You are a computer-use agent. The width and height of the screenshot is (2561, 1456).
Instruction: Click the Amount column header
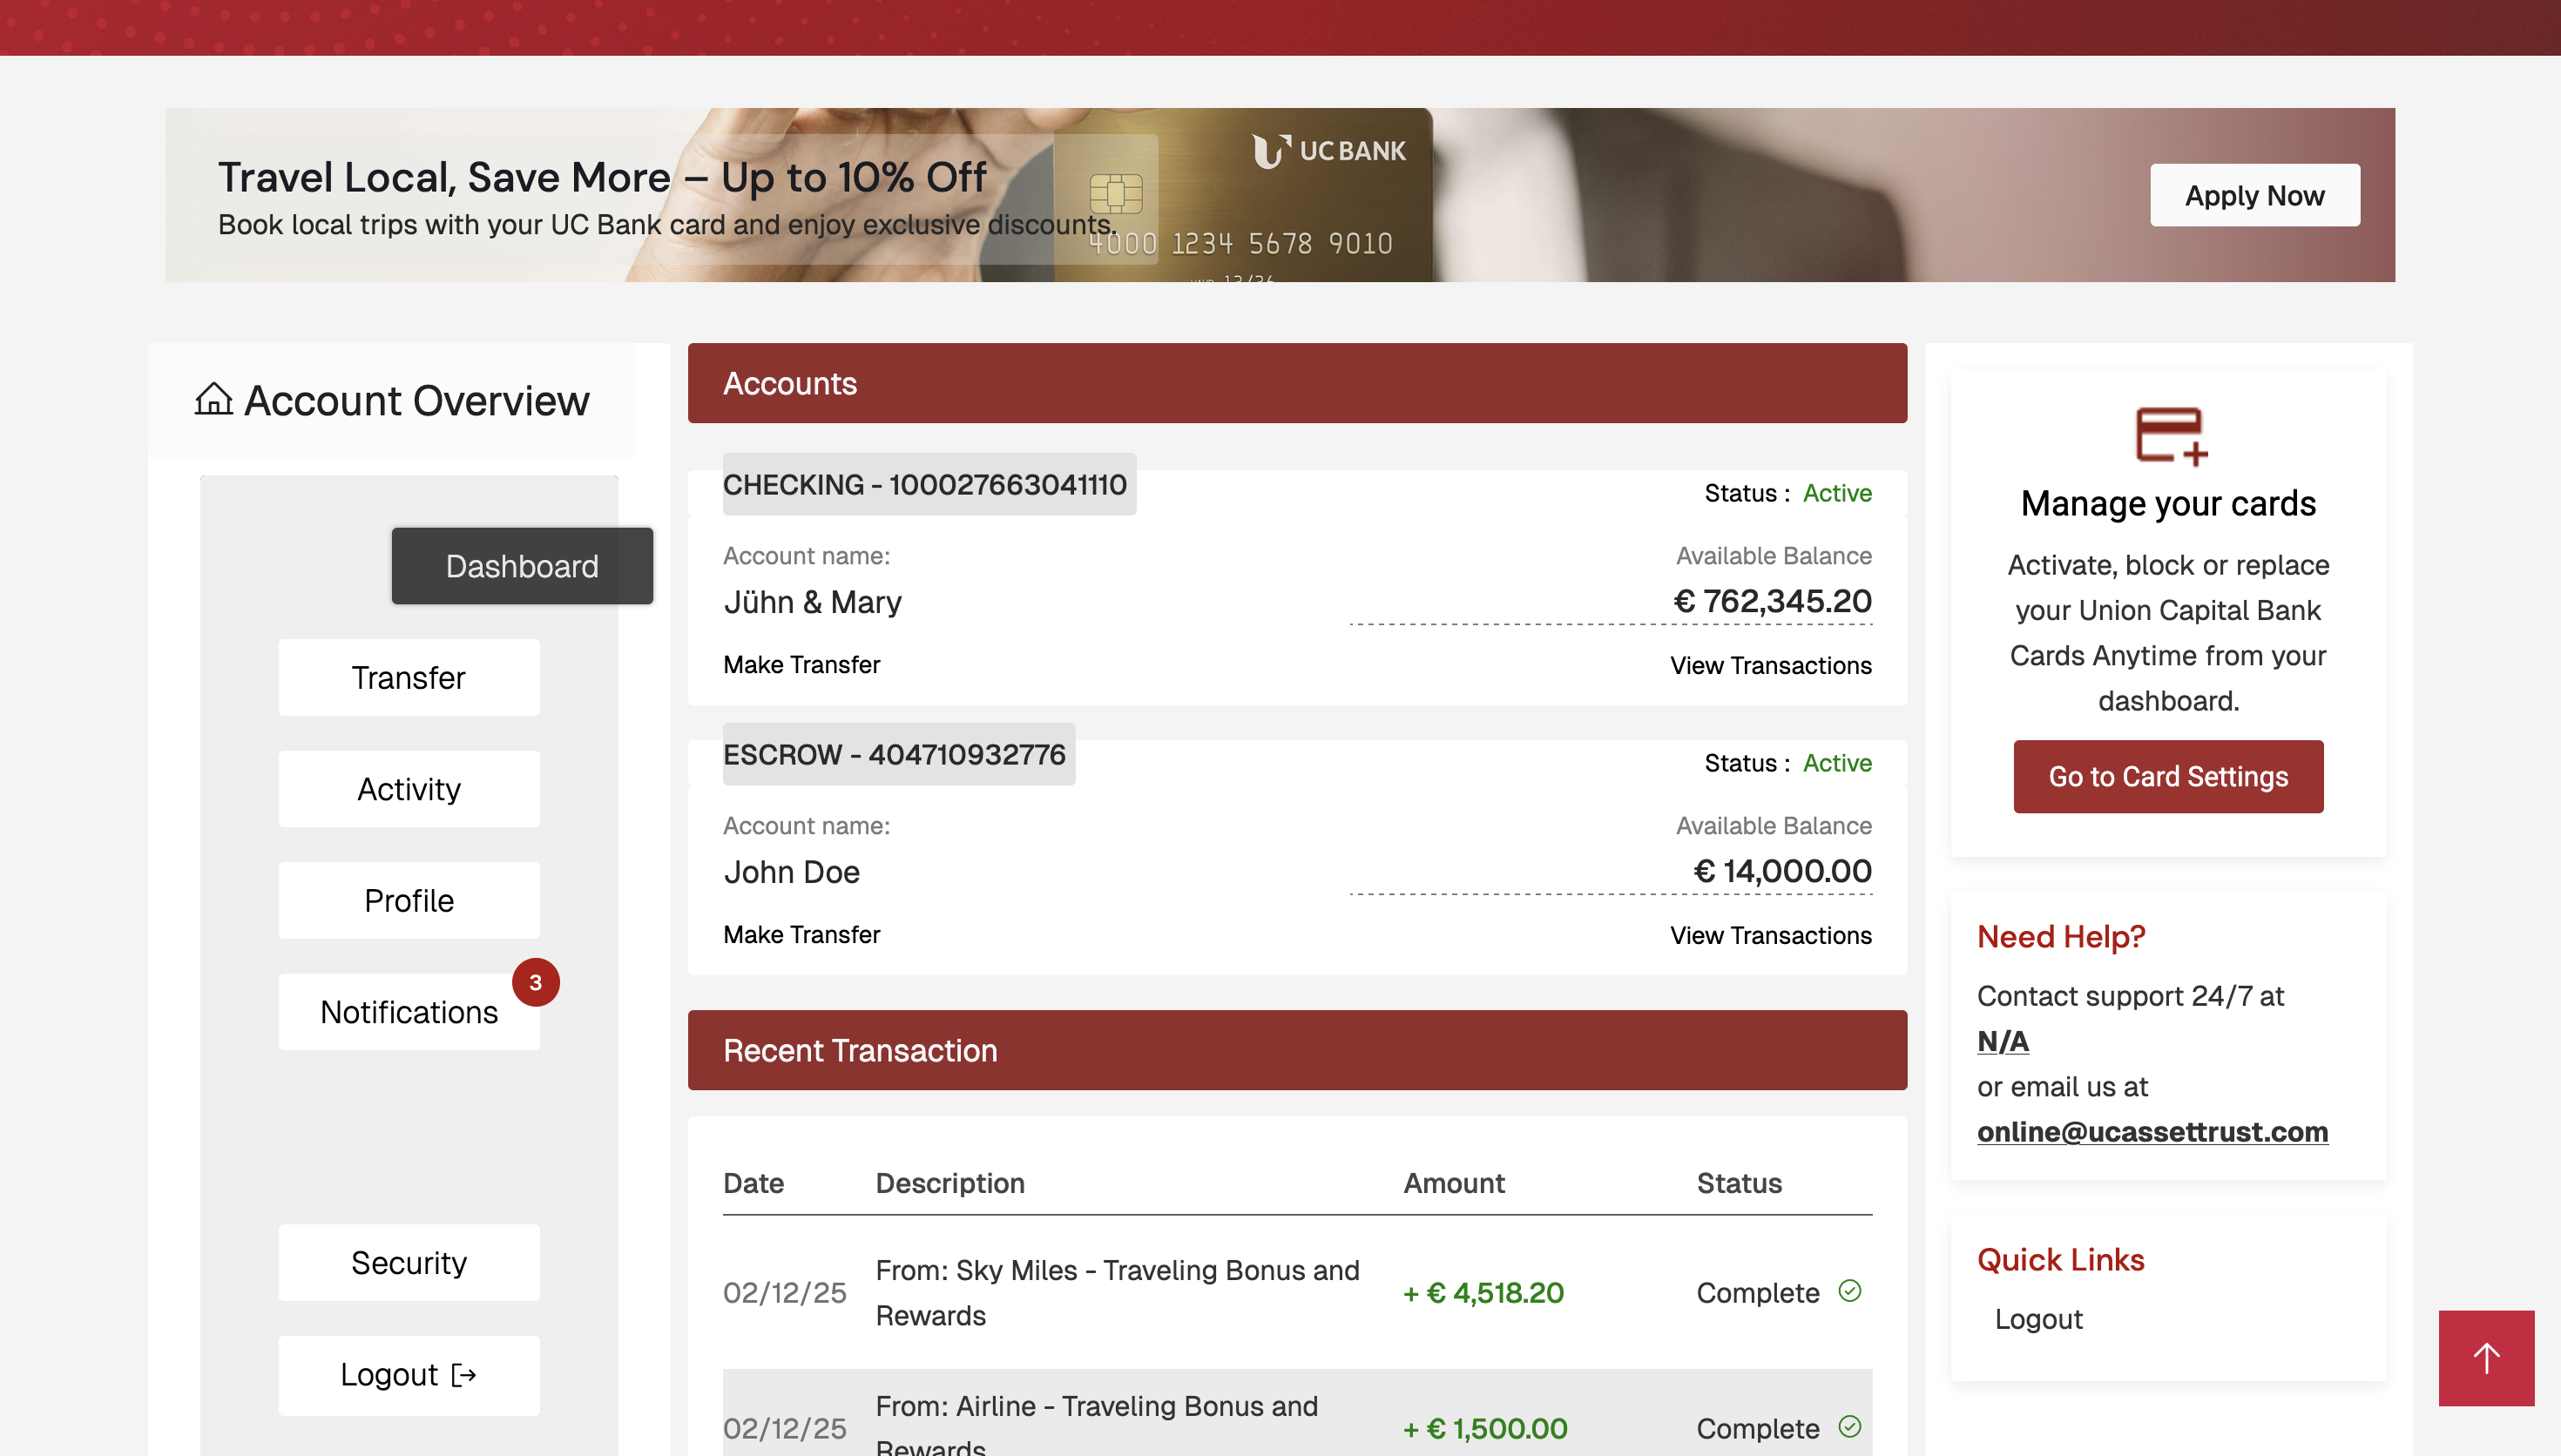click(1454, 1183)
